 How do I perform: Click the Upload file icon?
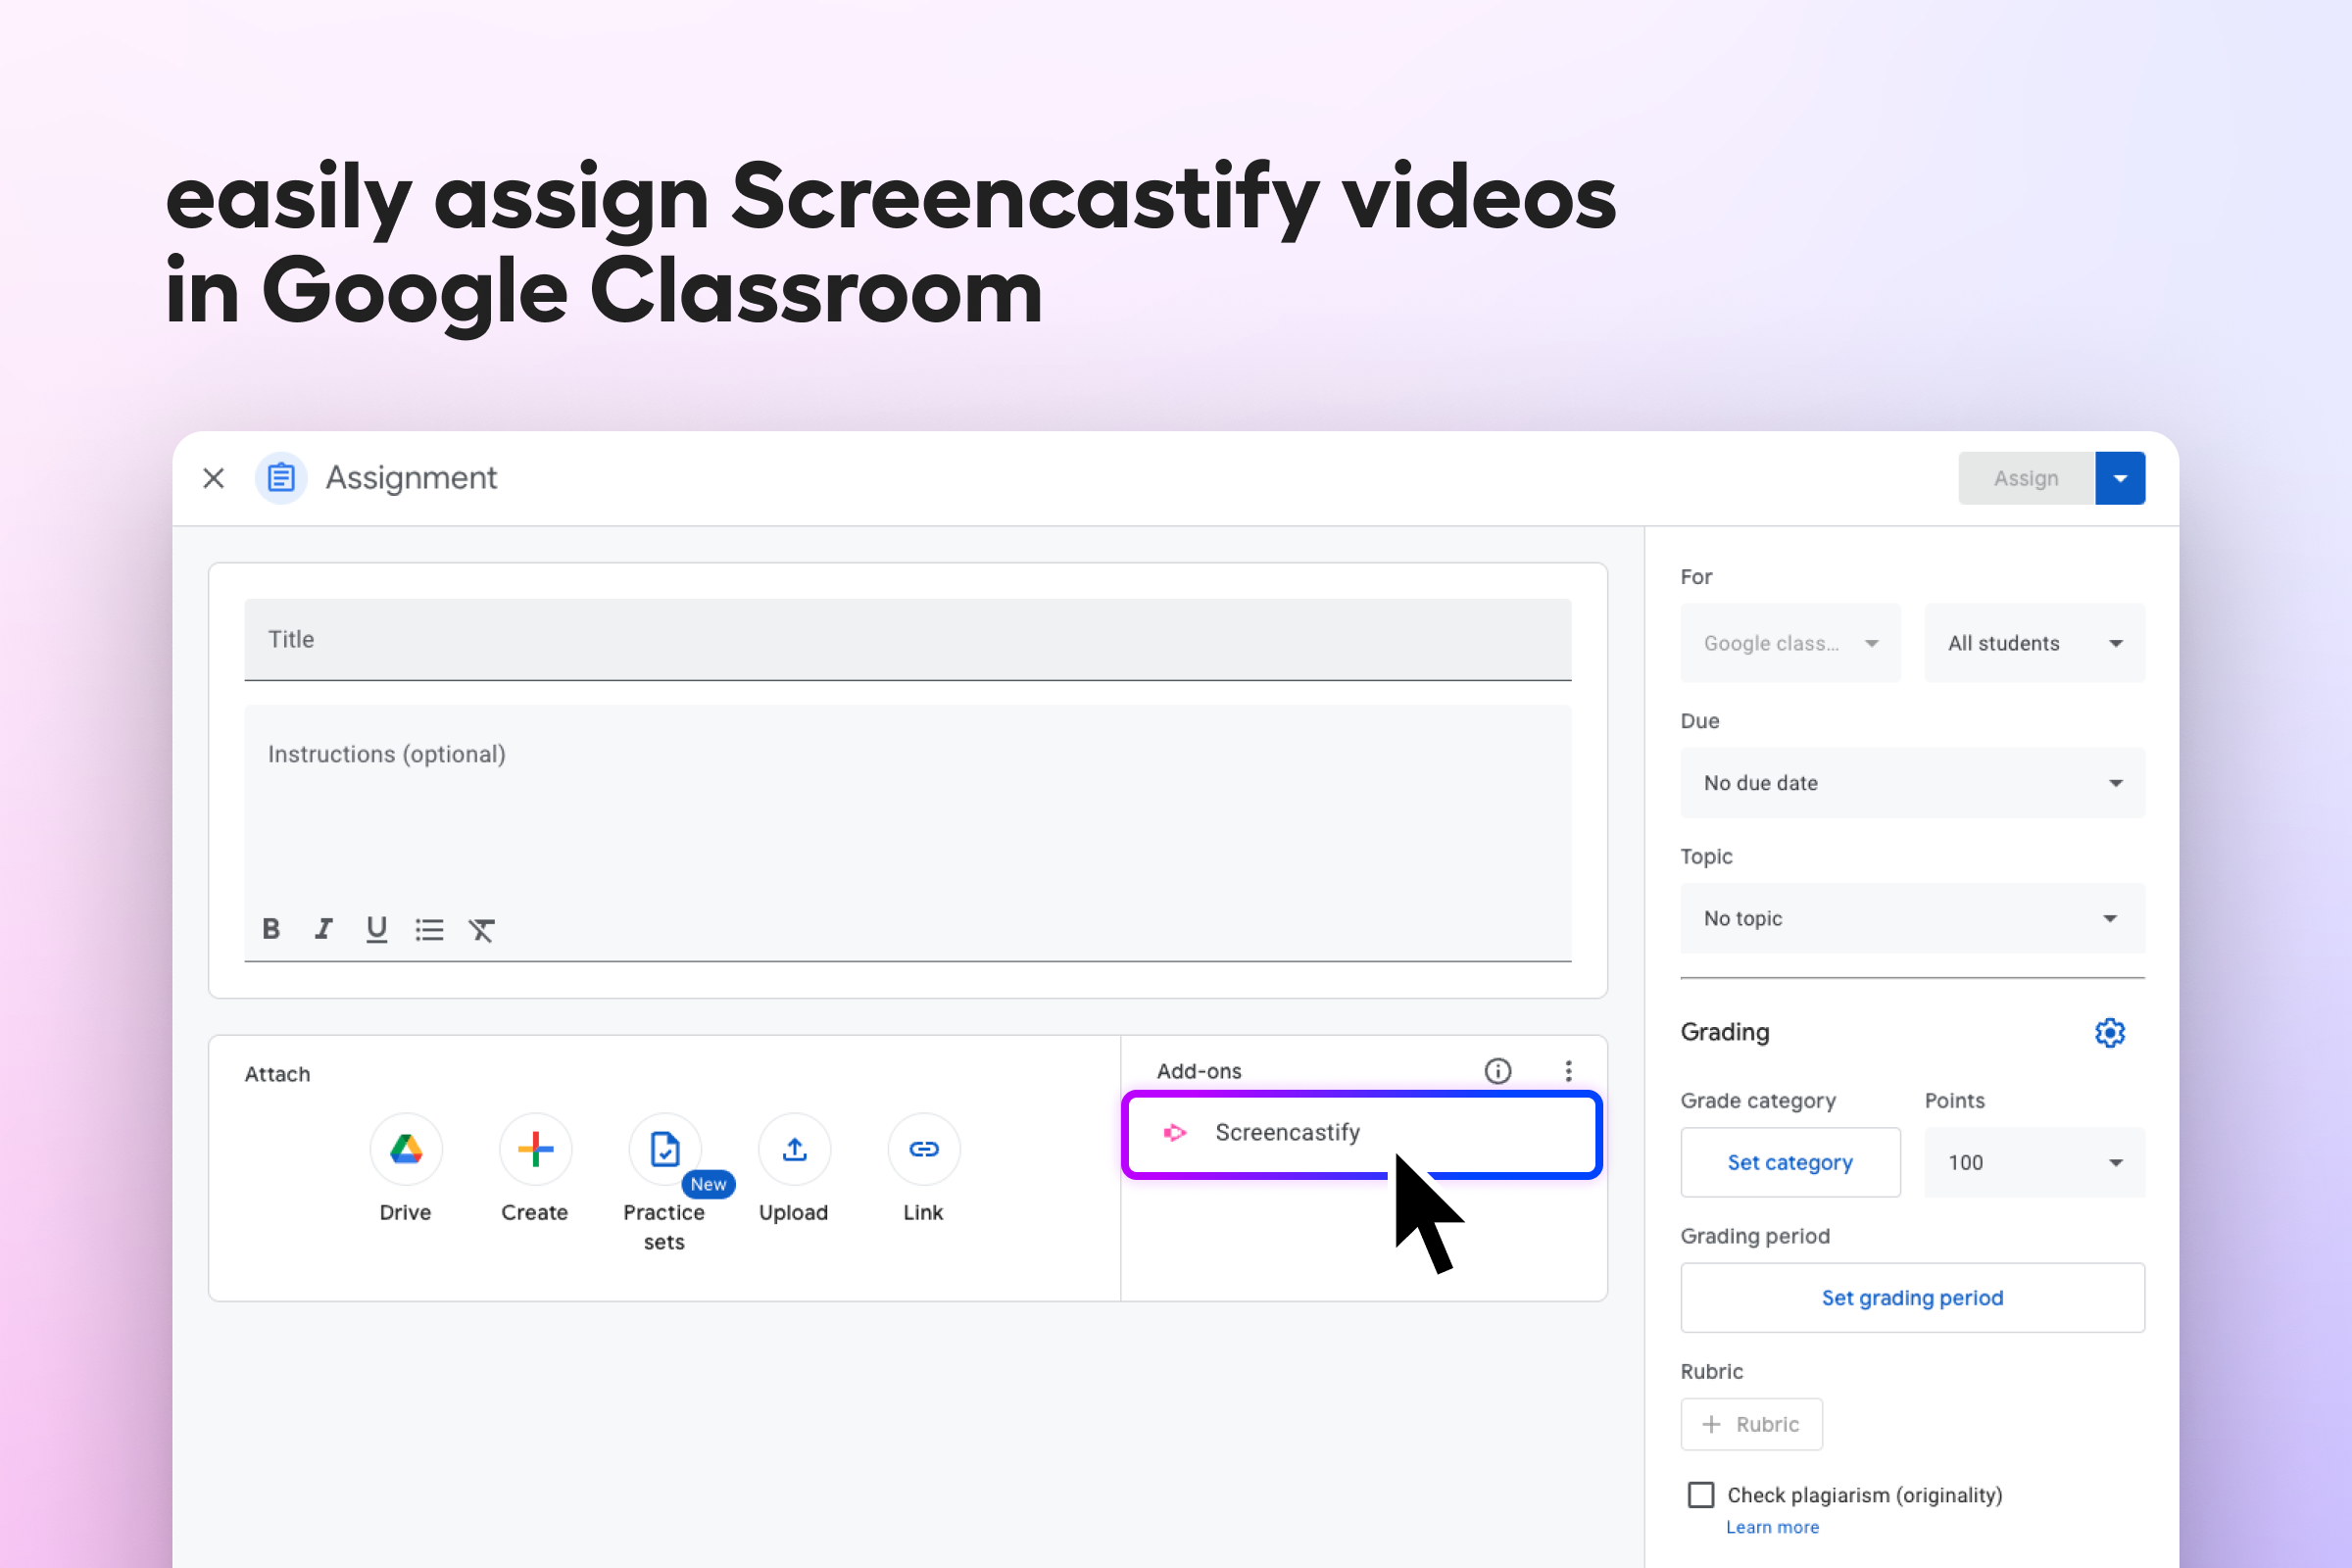pyautogui.click(x=794, y=1149)
